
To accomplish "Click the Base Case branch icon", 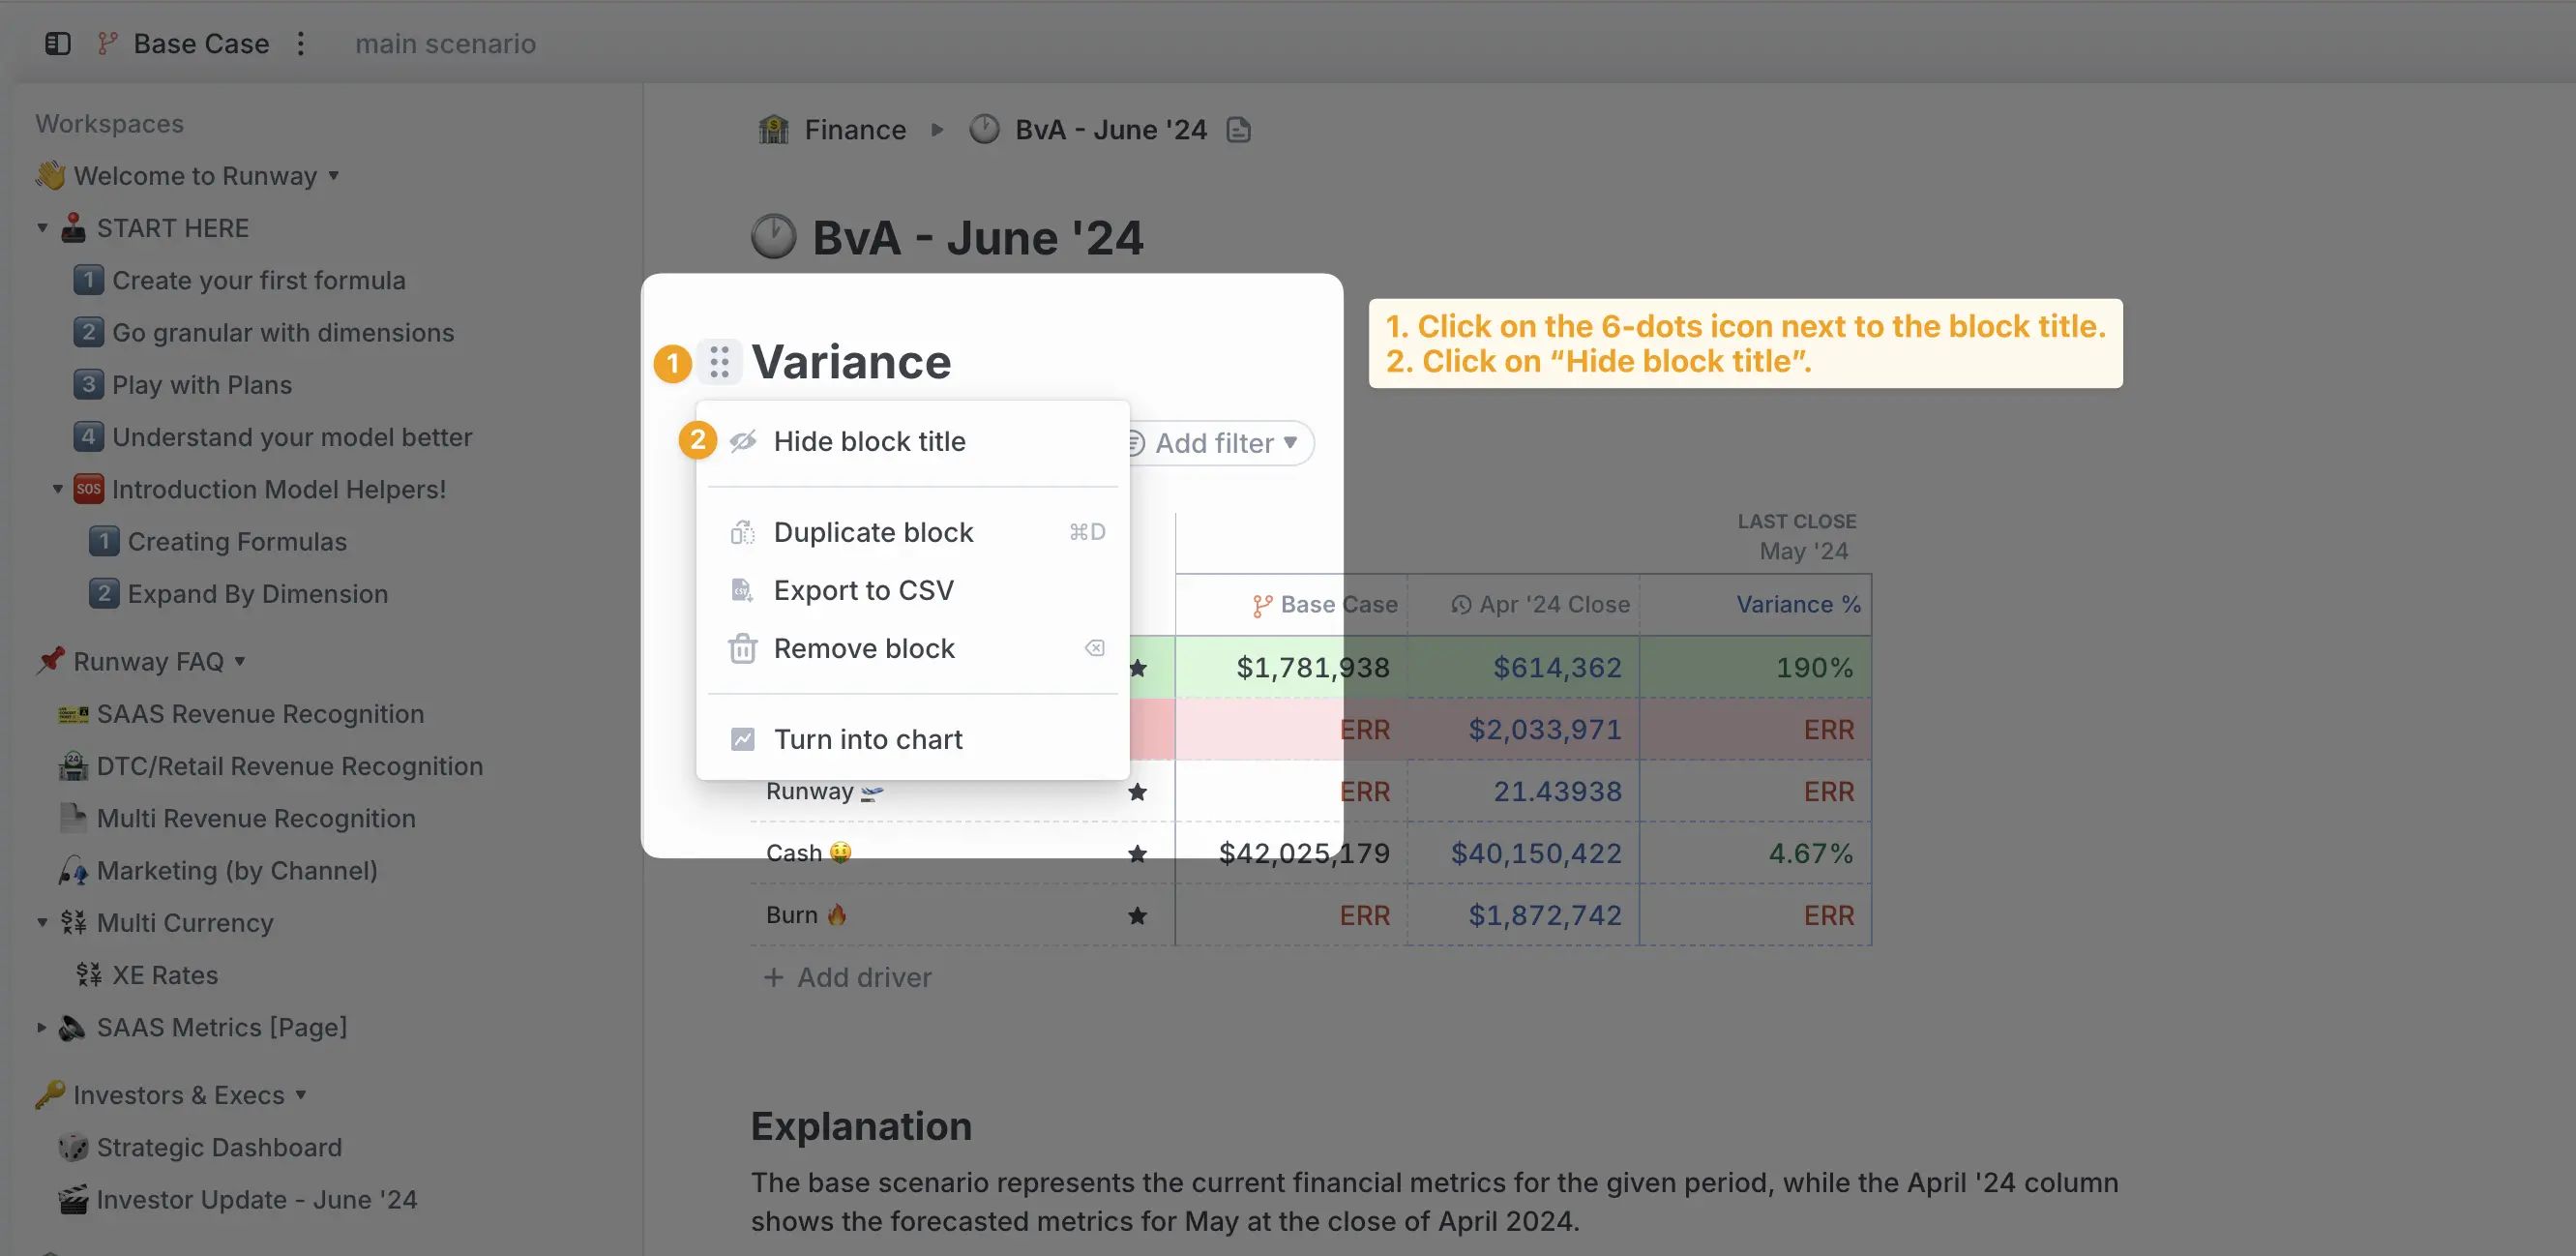I will (x=108, y=43).
